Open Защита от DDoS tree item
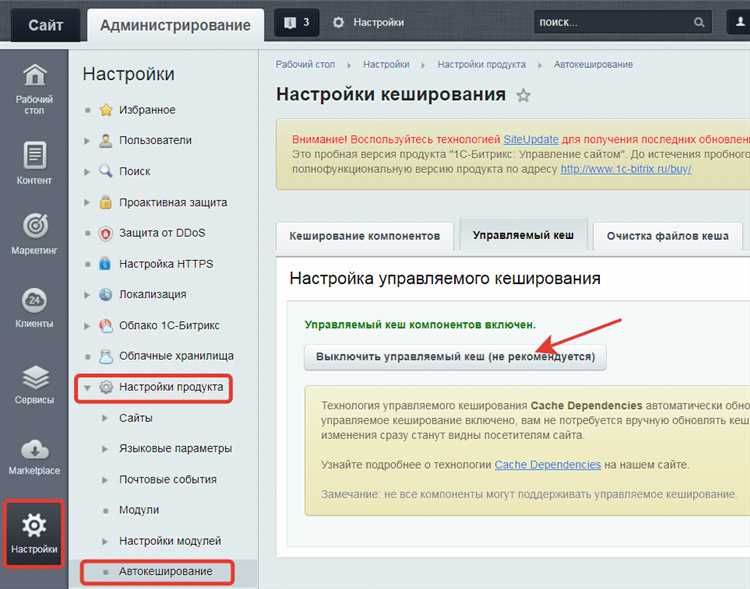 coord(162,233)
